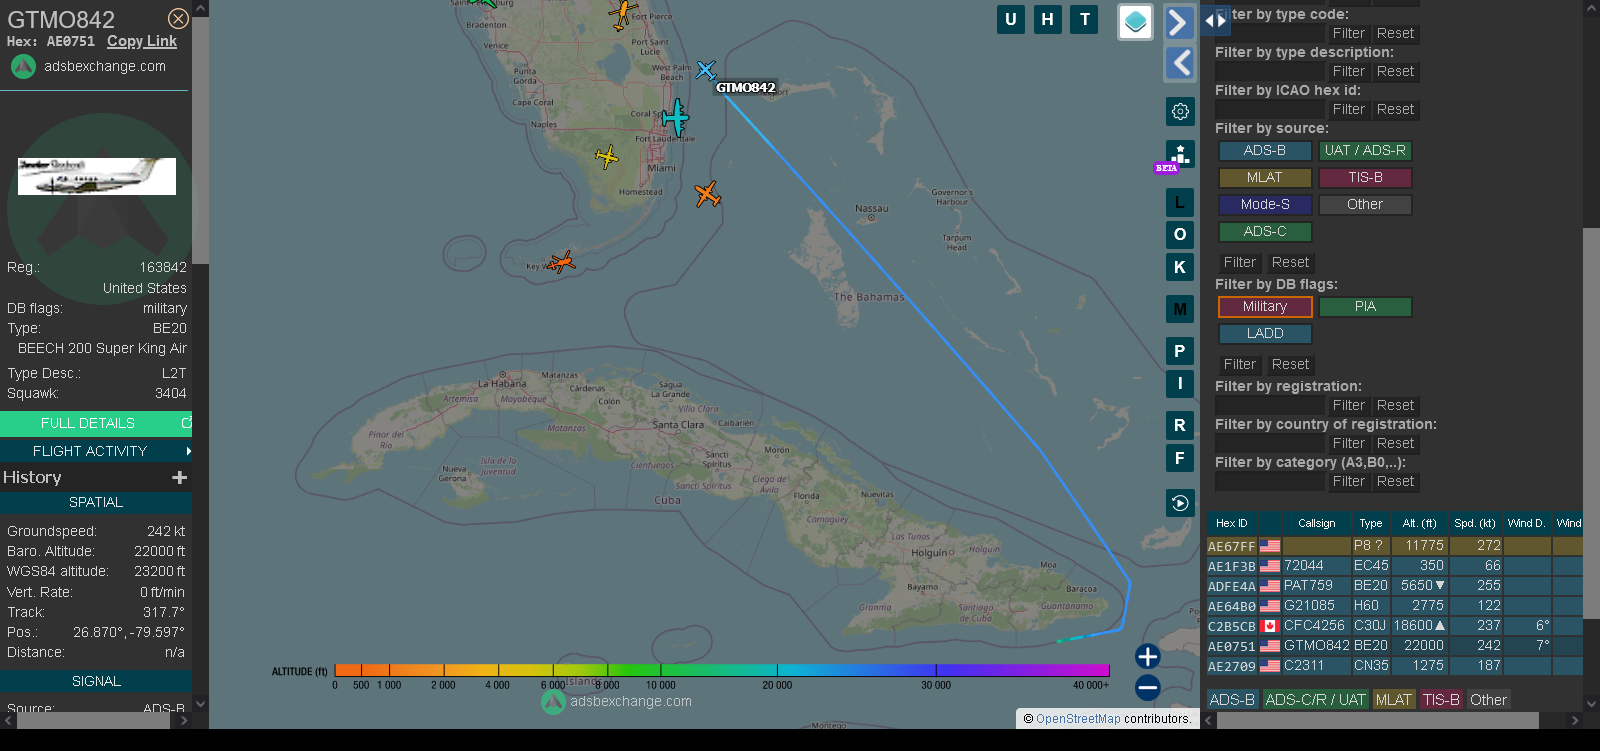The image size is (1600, 751).
Task: Toggle the PIA DB flag filter
Action: pos(1365,307)
